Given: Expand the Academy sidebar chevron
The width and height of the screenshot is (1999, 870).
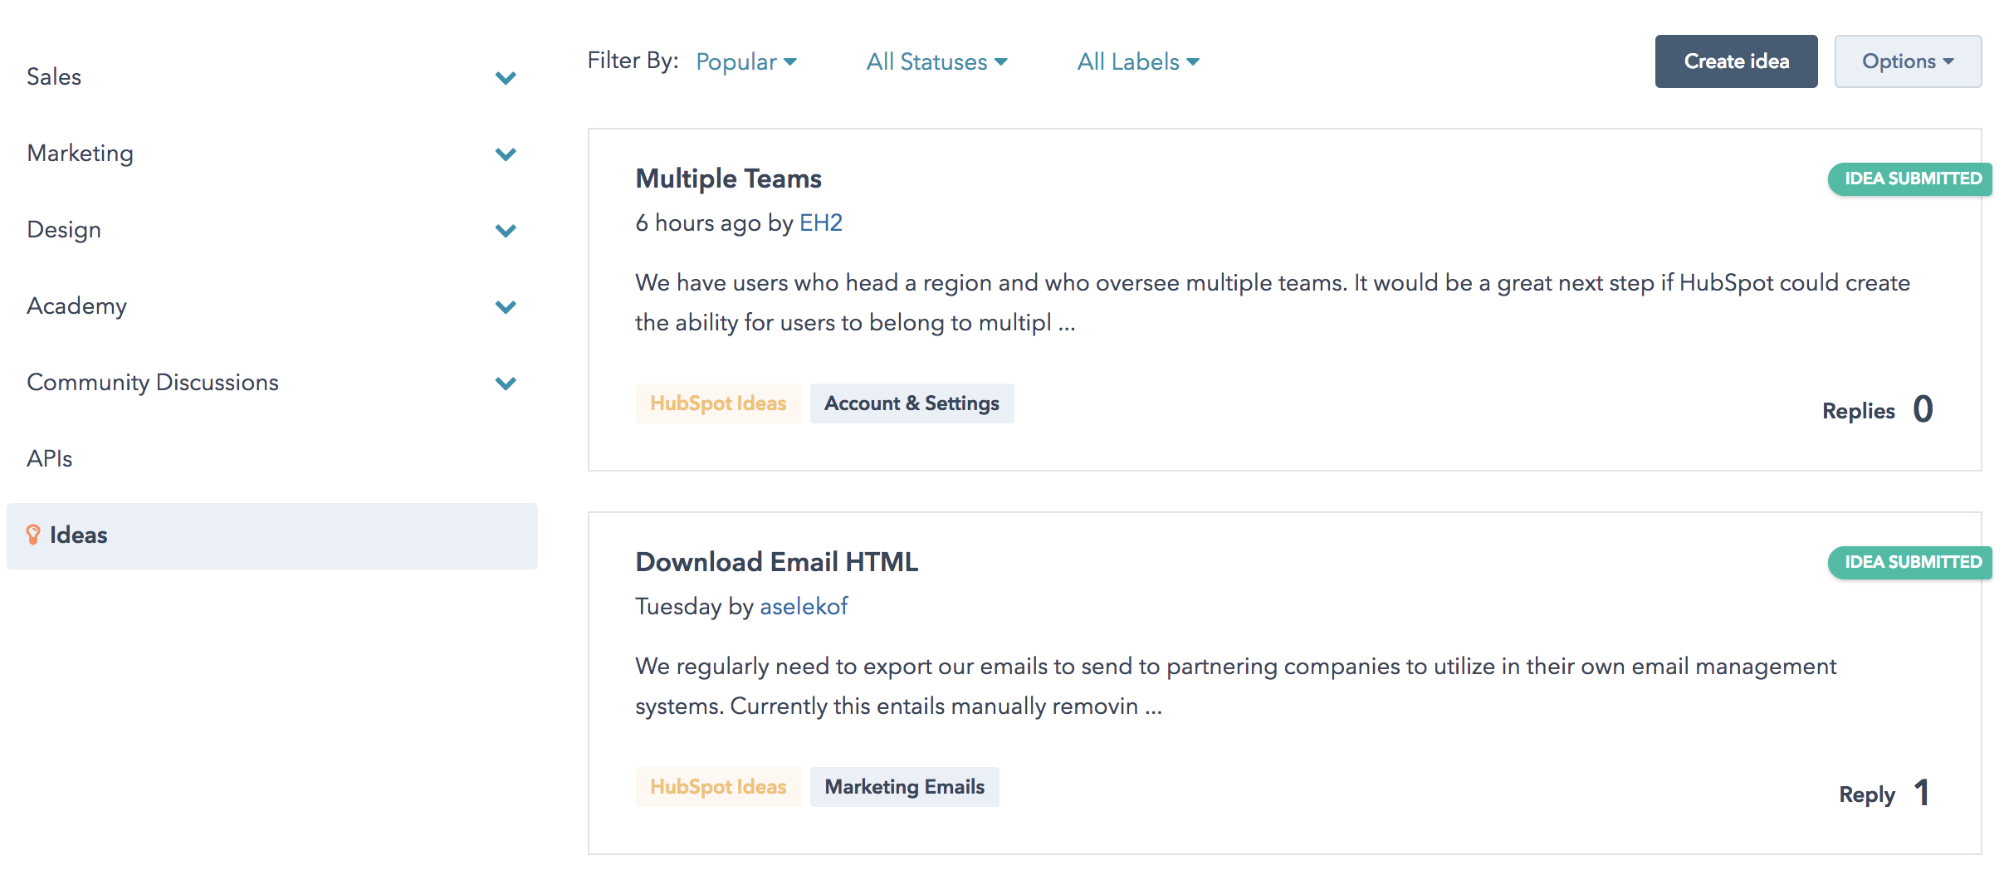Looking at the screenshot, I should pos(506,307).
